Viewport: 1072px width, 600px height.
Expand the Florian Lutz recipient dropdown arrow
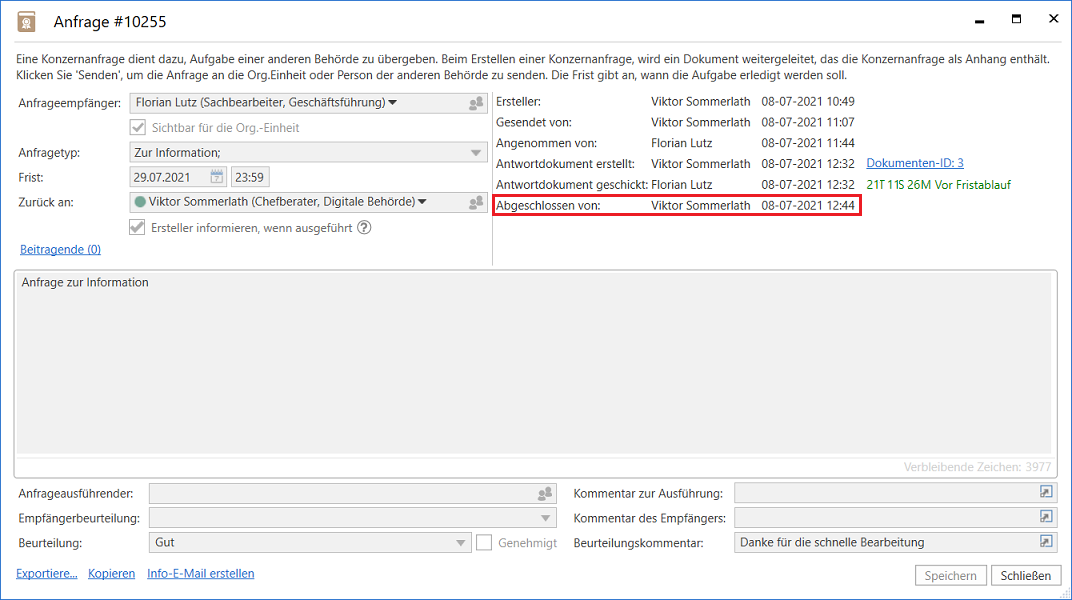(393, 102)
